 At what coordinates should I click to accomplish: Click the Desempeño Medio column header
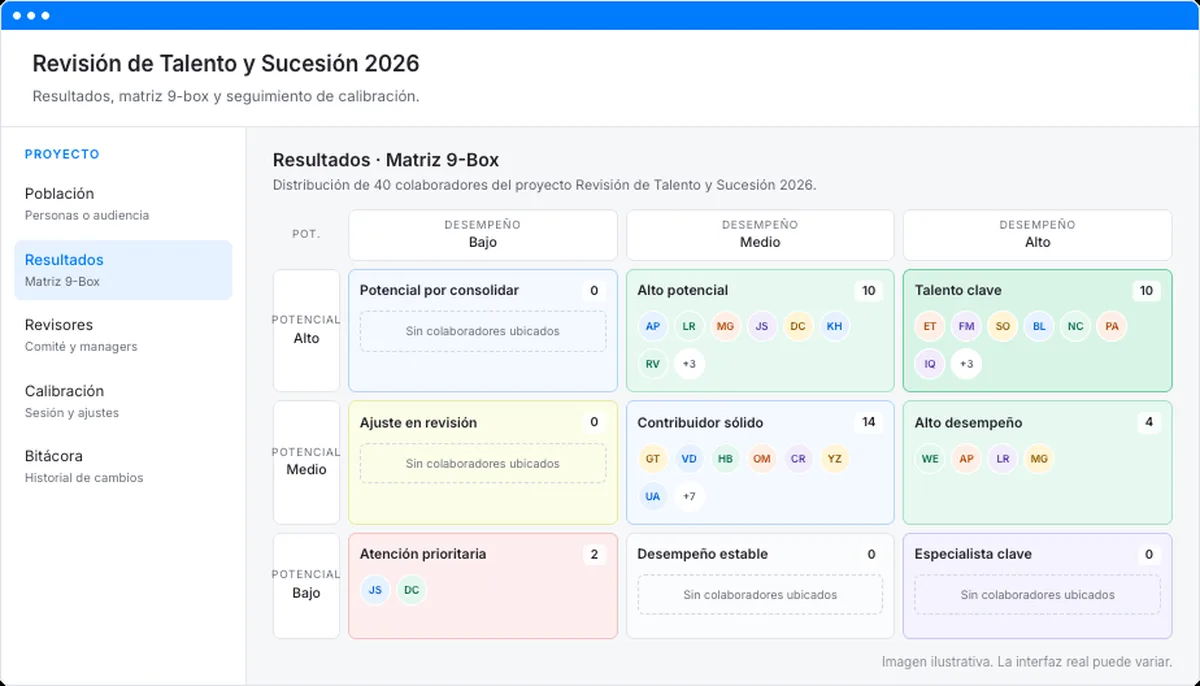tap(760, 234)
